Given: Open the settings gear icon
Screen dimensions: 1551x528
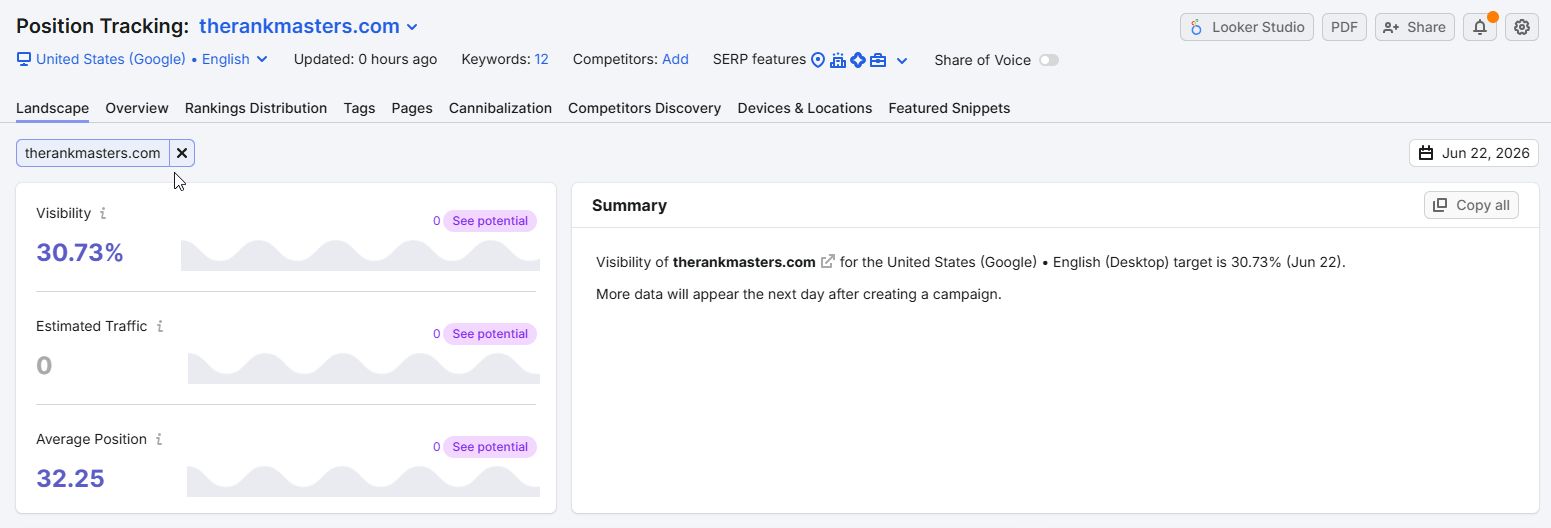Looking at the screenshot, I should 1522,27.
